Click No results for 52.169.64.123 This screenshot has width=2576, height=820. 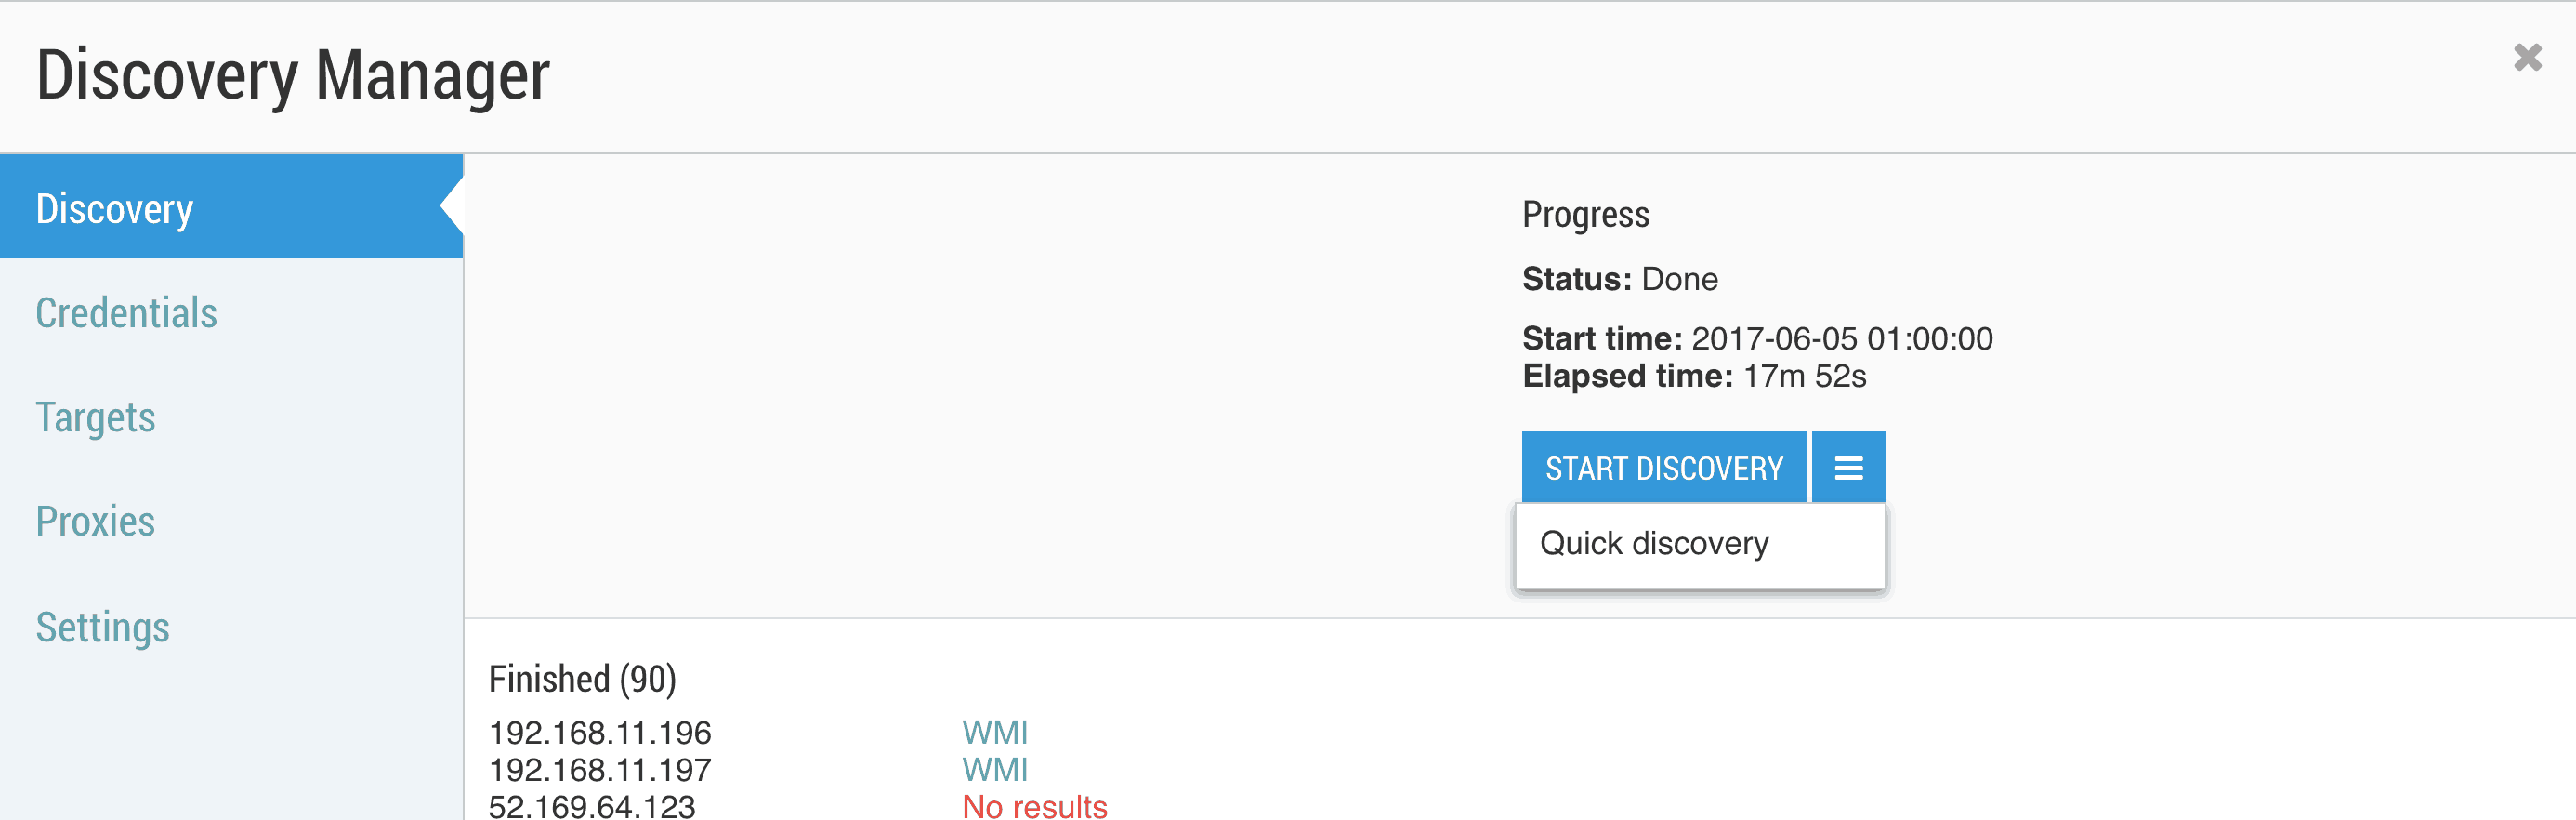click(x=1035, y=807)
